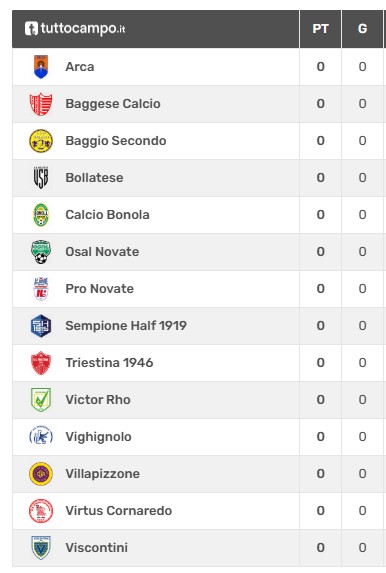Click the Bollatese USB shield logo
The image size is (386, 573).
point(41,178)
